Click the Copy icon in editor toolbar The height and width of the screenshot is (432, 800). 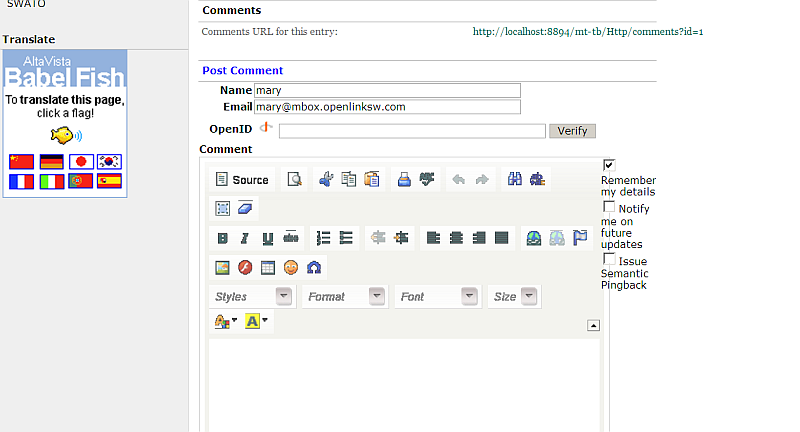349,180
